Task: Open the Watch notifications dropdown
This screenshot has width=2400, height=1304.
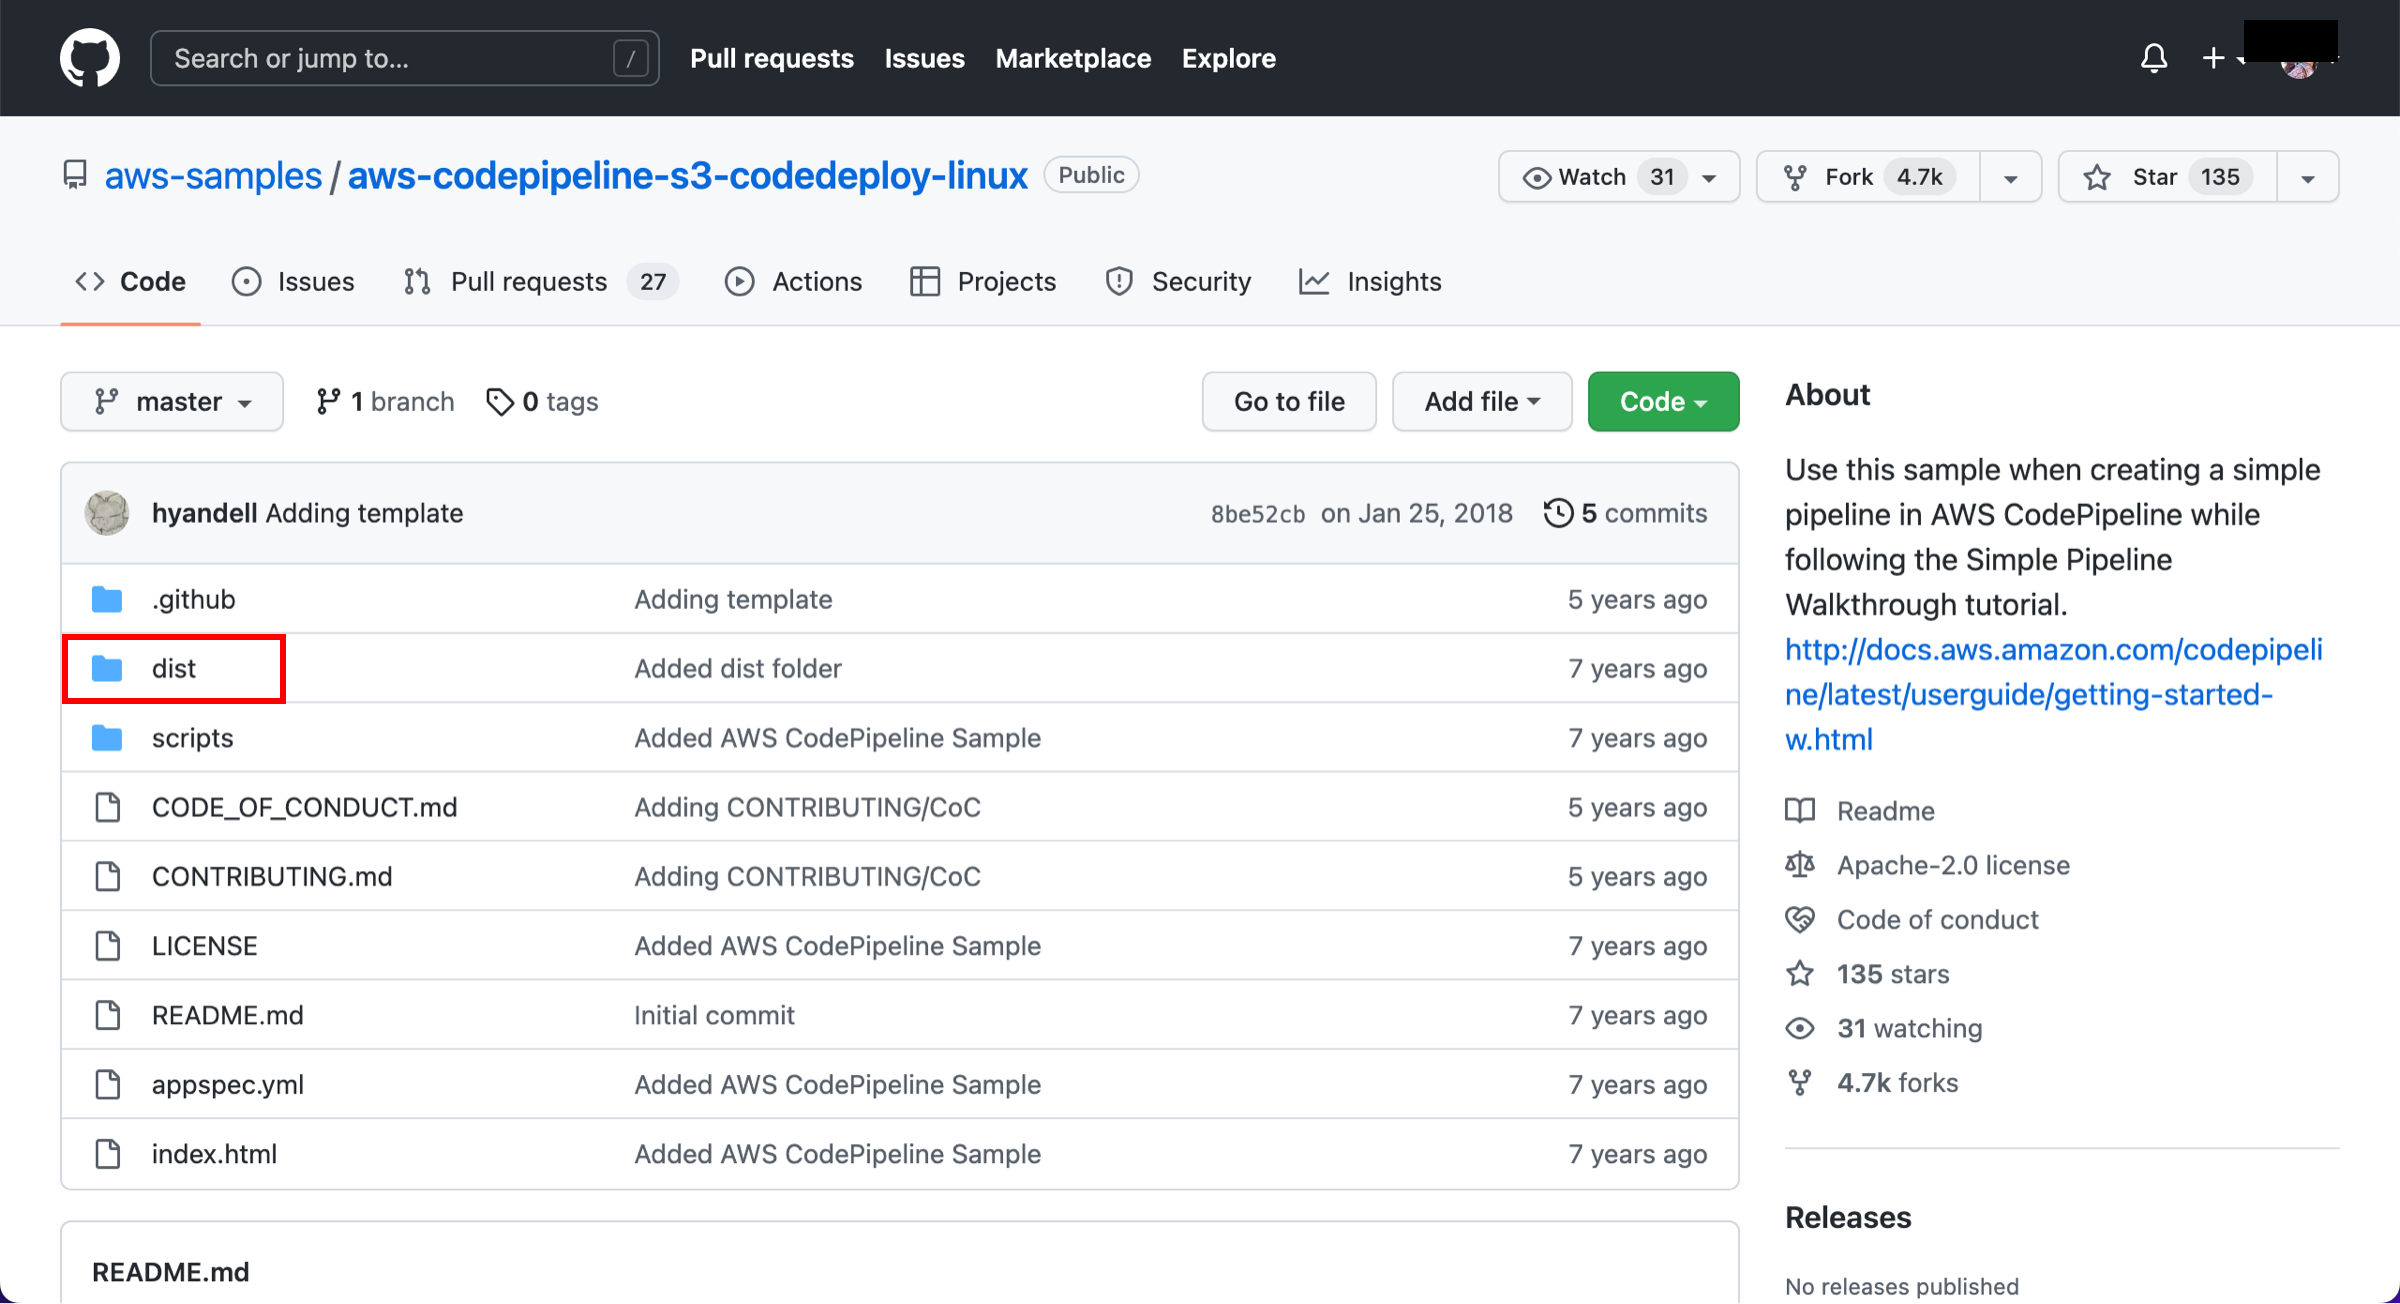Action: pyautogui.click(x=1619, y=177)
